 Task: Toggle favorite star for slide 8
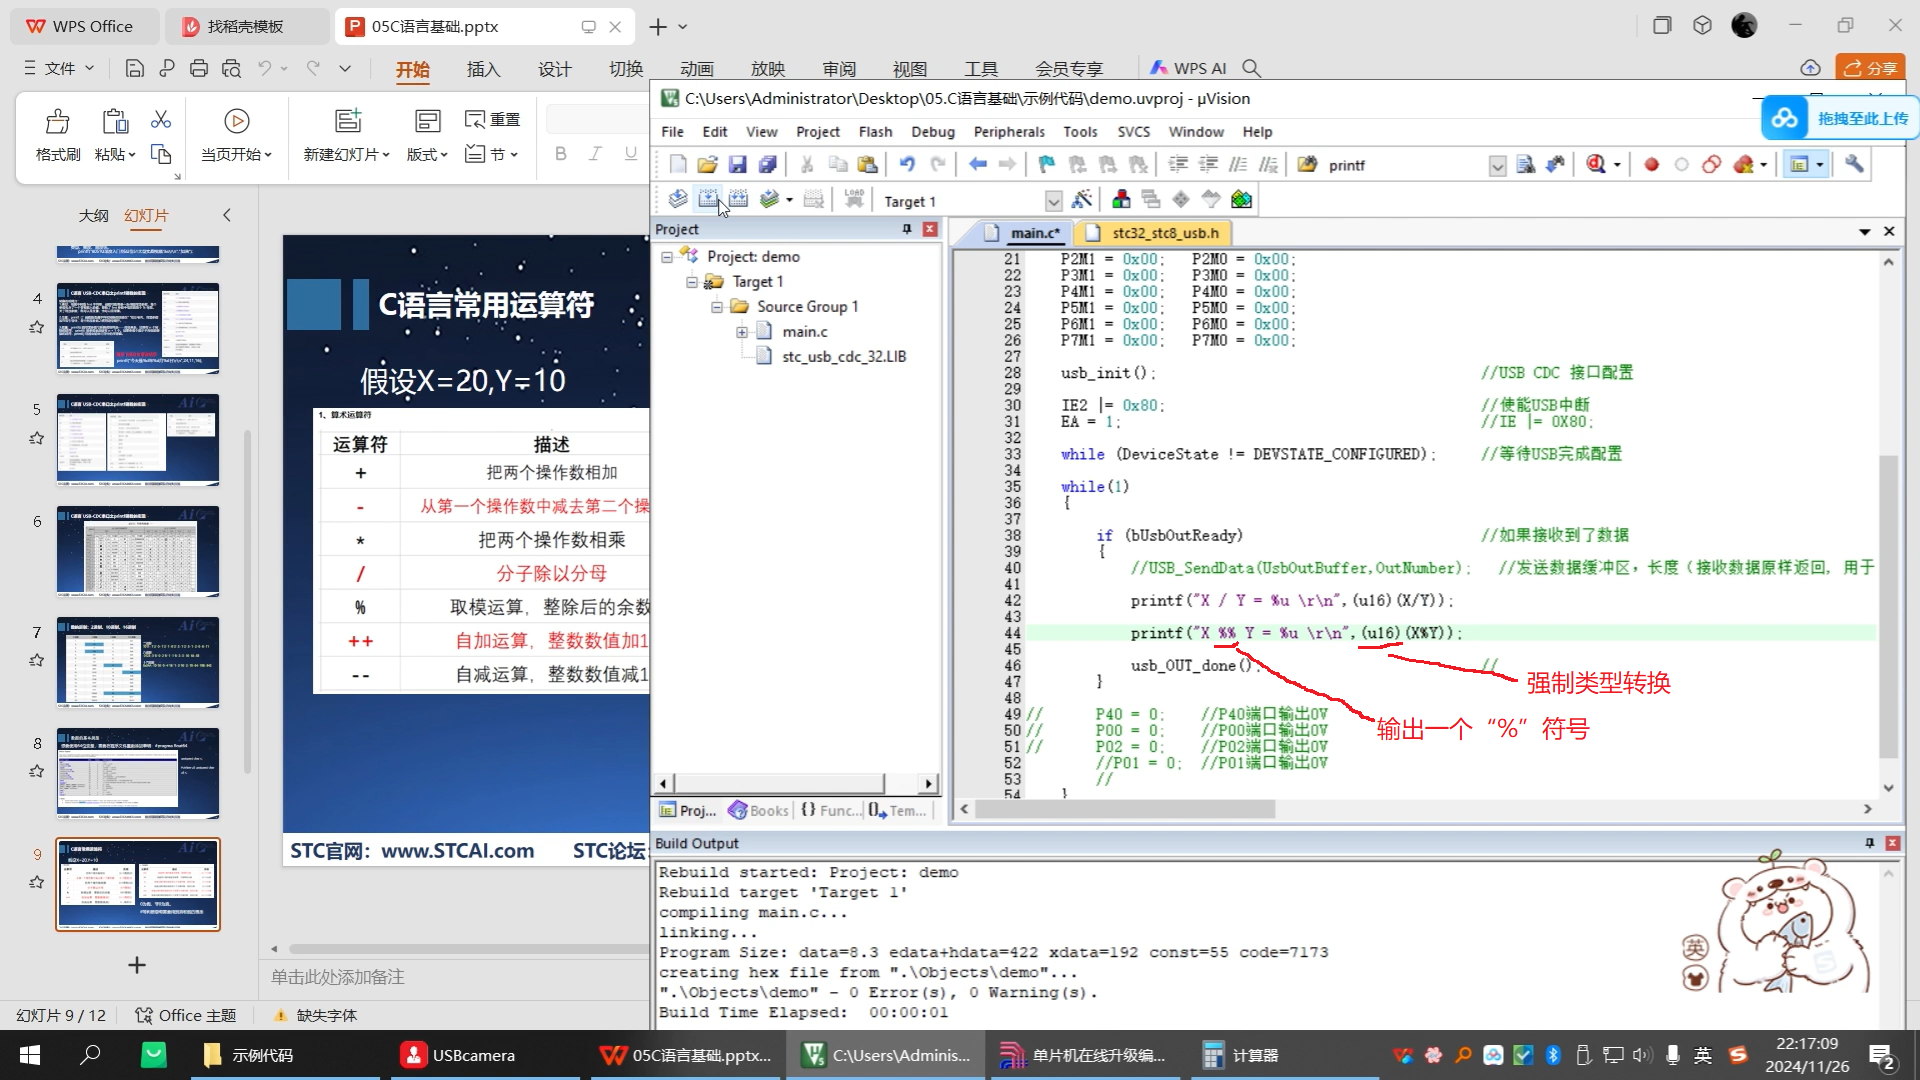click(x=37, y=771)
